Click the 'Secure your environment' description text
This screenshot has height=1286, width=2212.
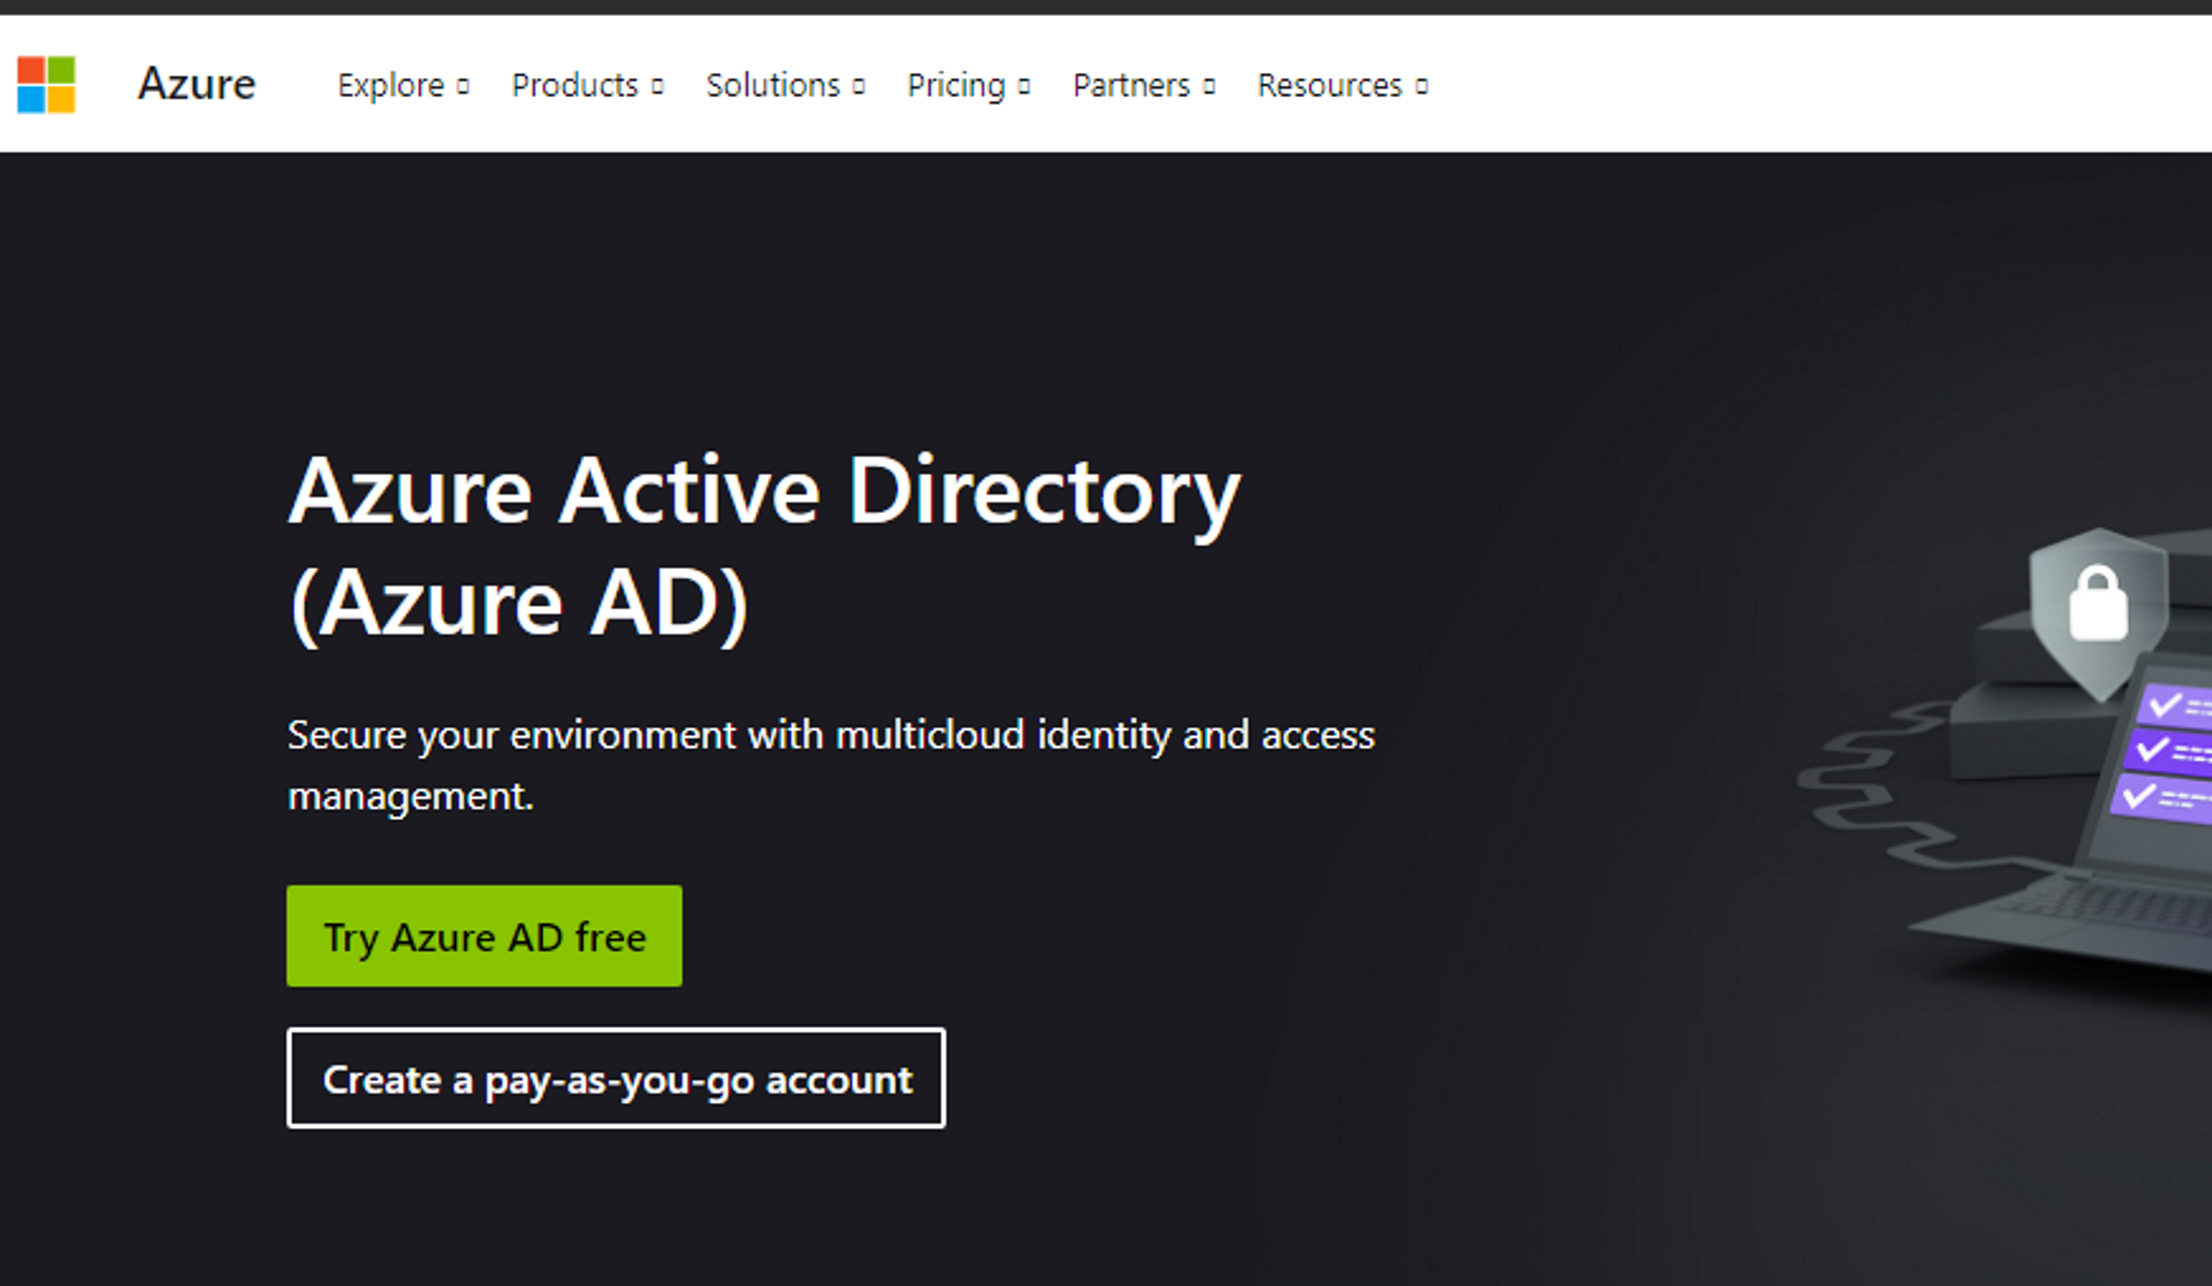(x=831, y=765)
